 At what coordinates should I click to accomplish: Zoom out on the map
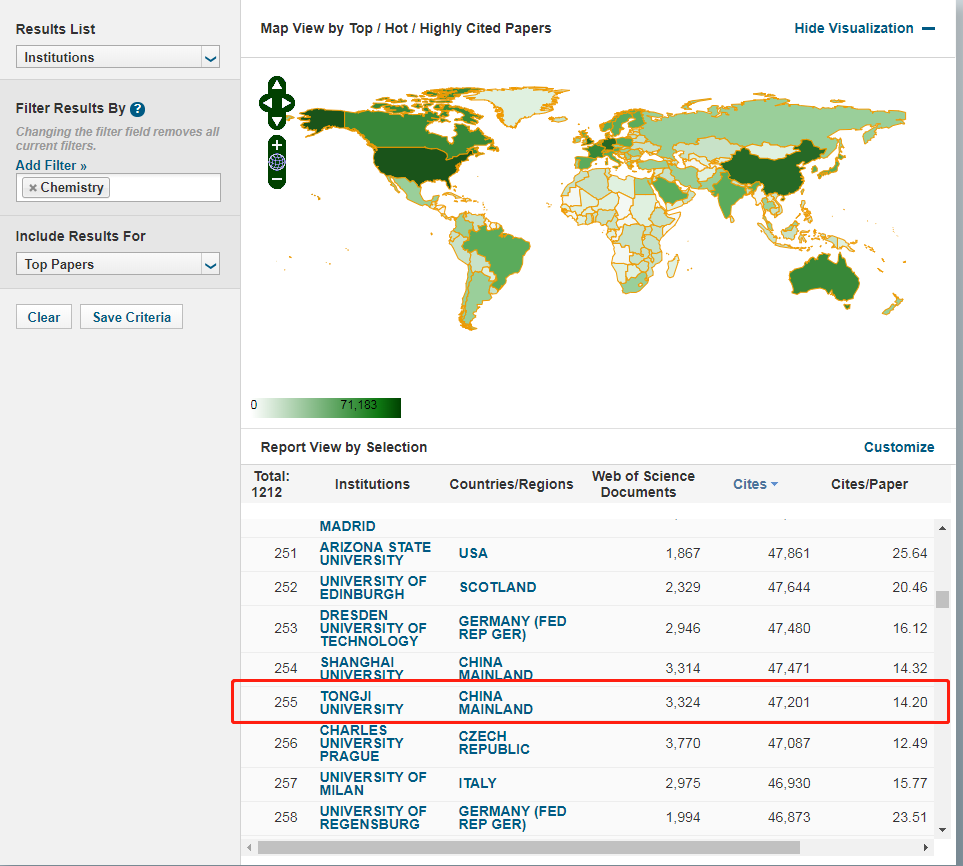277,179
